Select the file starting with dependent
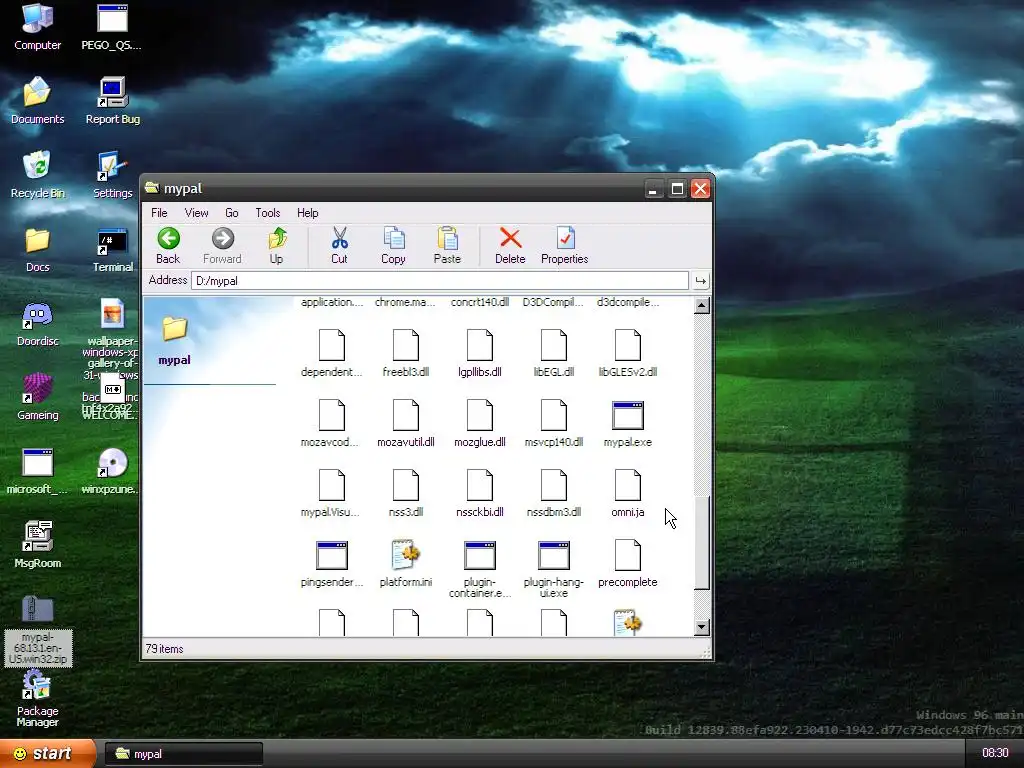Screen dimensions: 1024x768 coord(332,353)
